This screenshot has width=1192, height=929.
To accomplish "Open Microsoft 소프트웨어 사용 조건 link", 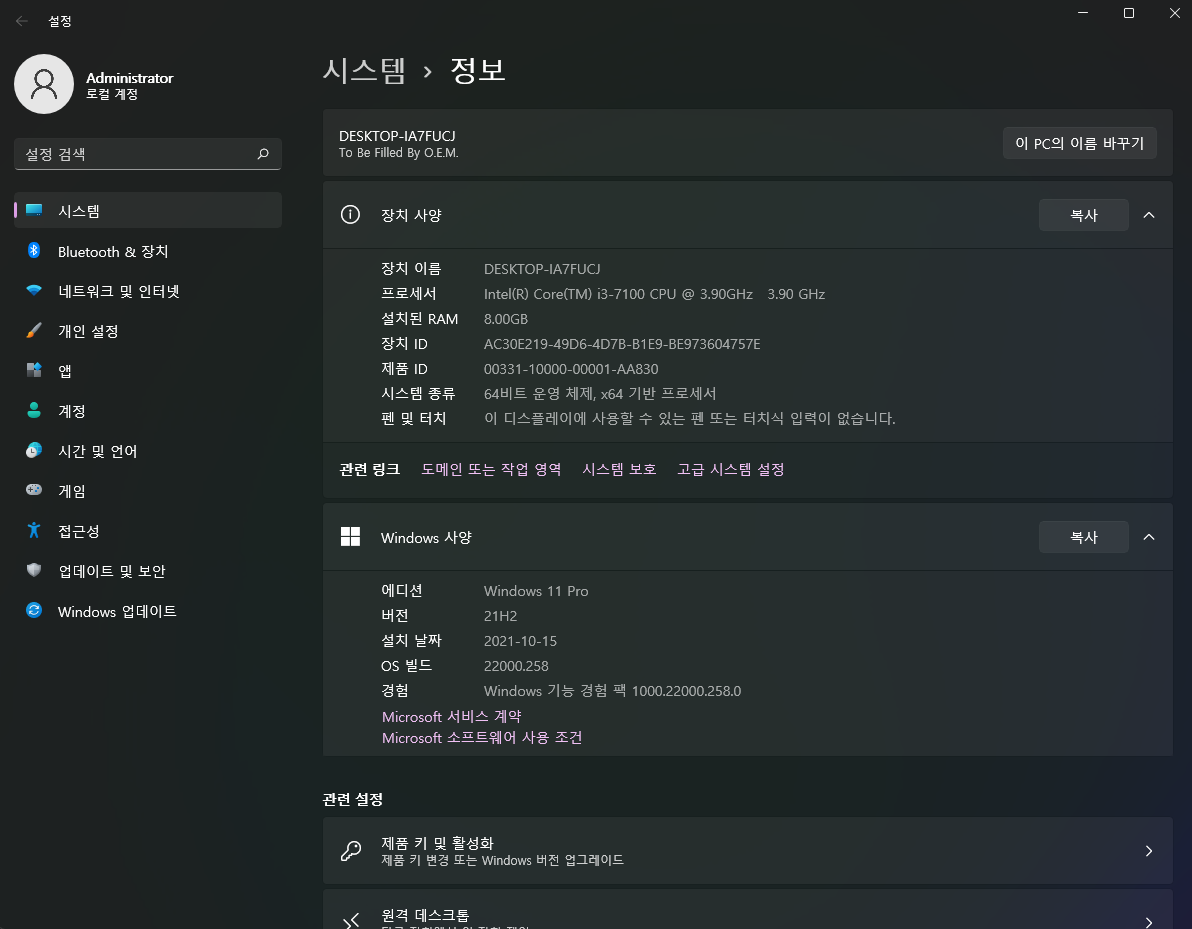I will [x=482, y=737].
